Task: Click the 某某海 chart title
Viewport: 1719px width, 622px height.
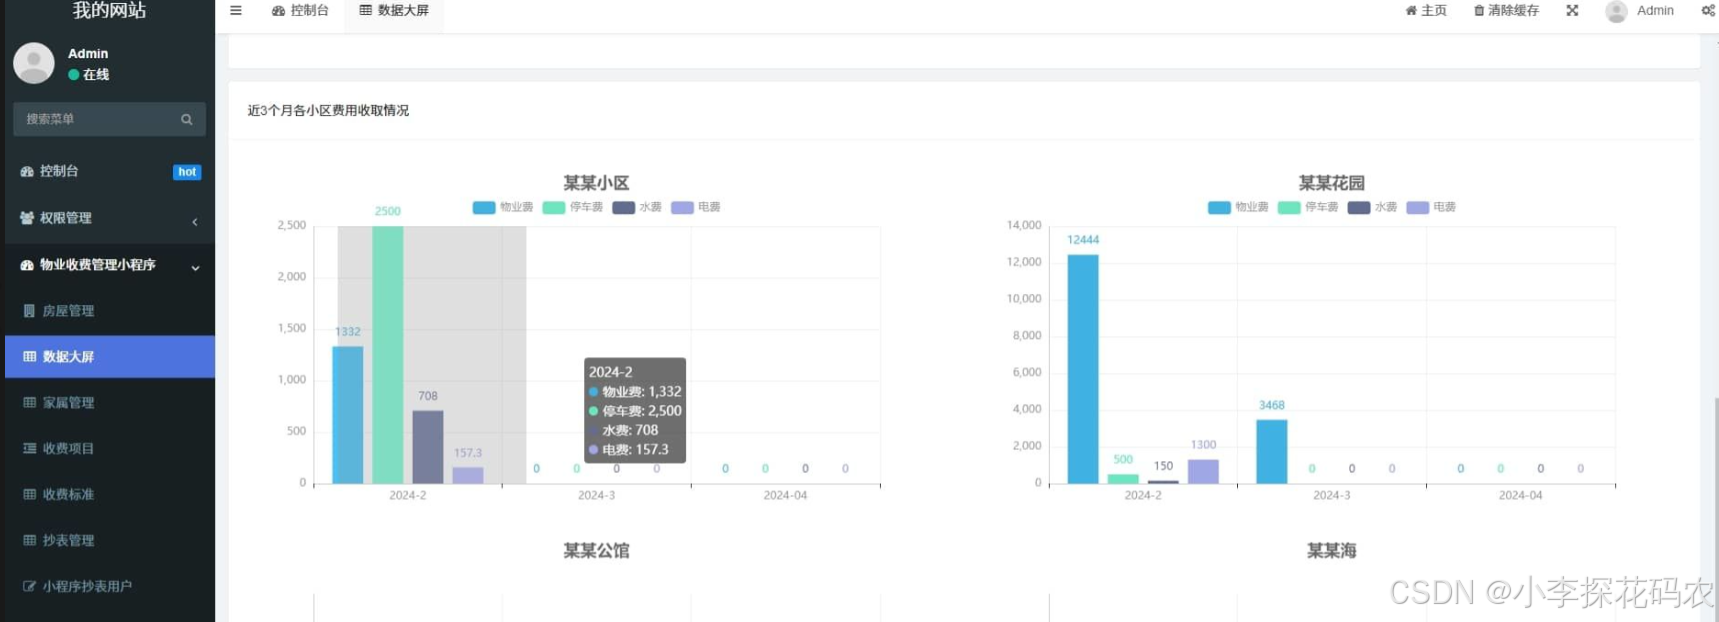Action: 1331,551
